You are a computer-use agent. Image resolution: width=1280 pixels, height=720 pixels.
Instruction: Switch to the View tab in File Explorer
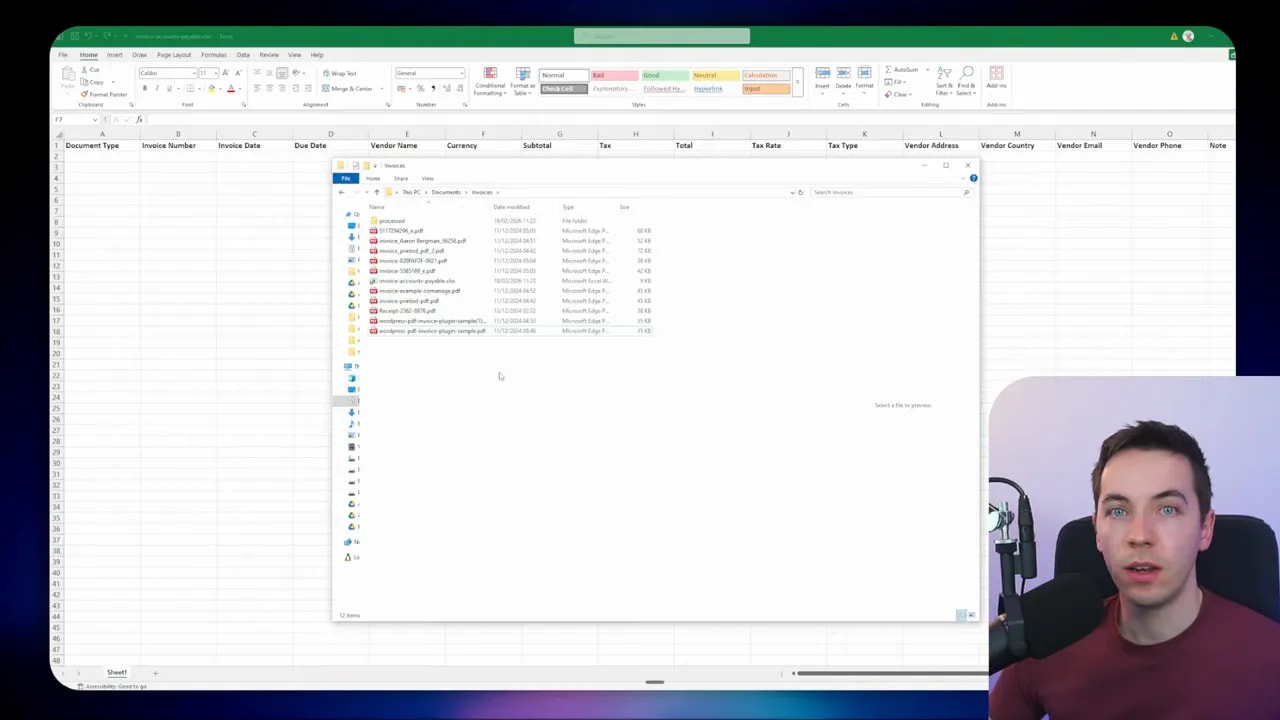[x=428, y=178]
